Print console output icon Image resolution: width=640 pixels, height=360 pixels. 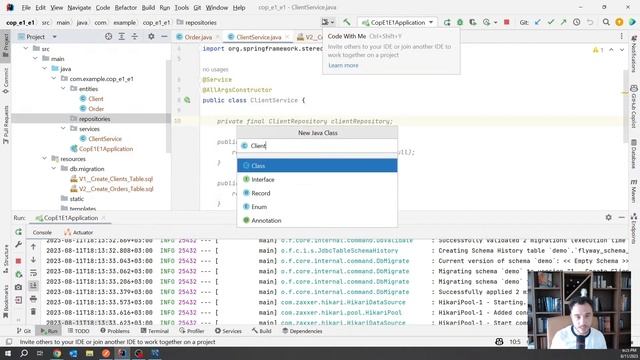(x=33, y=299)
